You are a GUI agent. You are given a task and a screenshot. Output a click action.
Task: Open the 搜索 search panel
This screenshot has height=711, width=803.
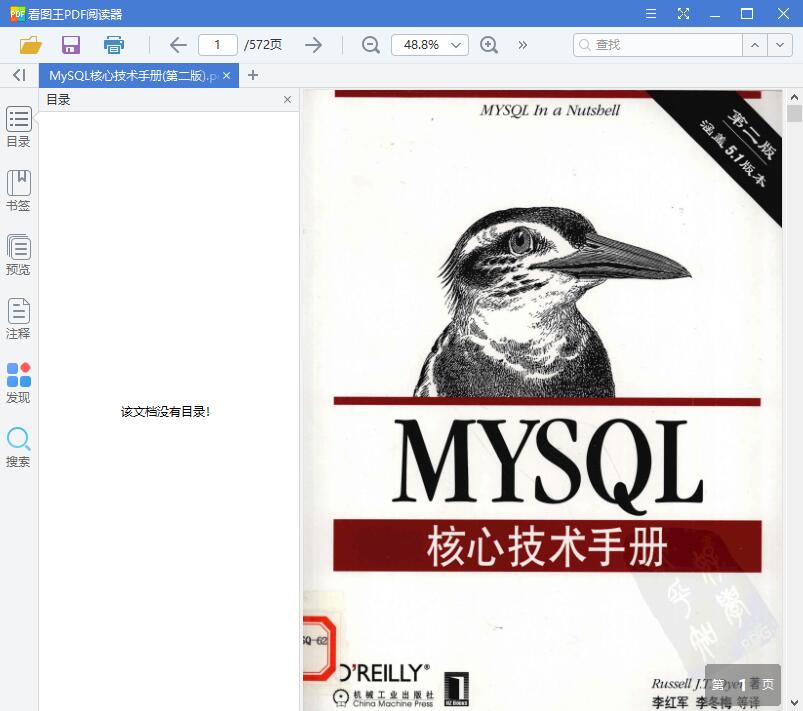point(18,447)
